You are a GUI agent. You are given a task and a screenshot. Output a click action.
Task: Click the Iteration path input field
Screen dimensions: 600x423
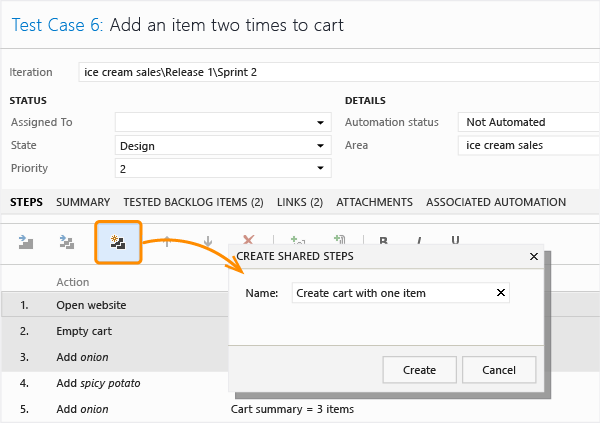coord(300,73)
